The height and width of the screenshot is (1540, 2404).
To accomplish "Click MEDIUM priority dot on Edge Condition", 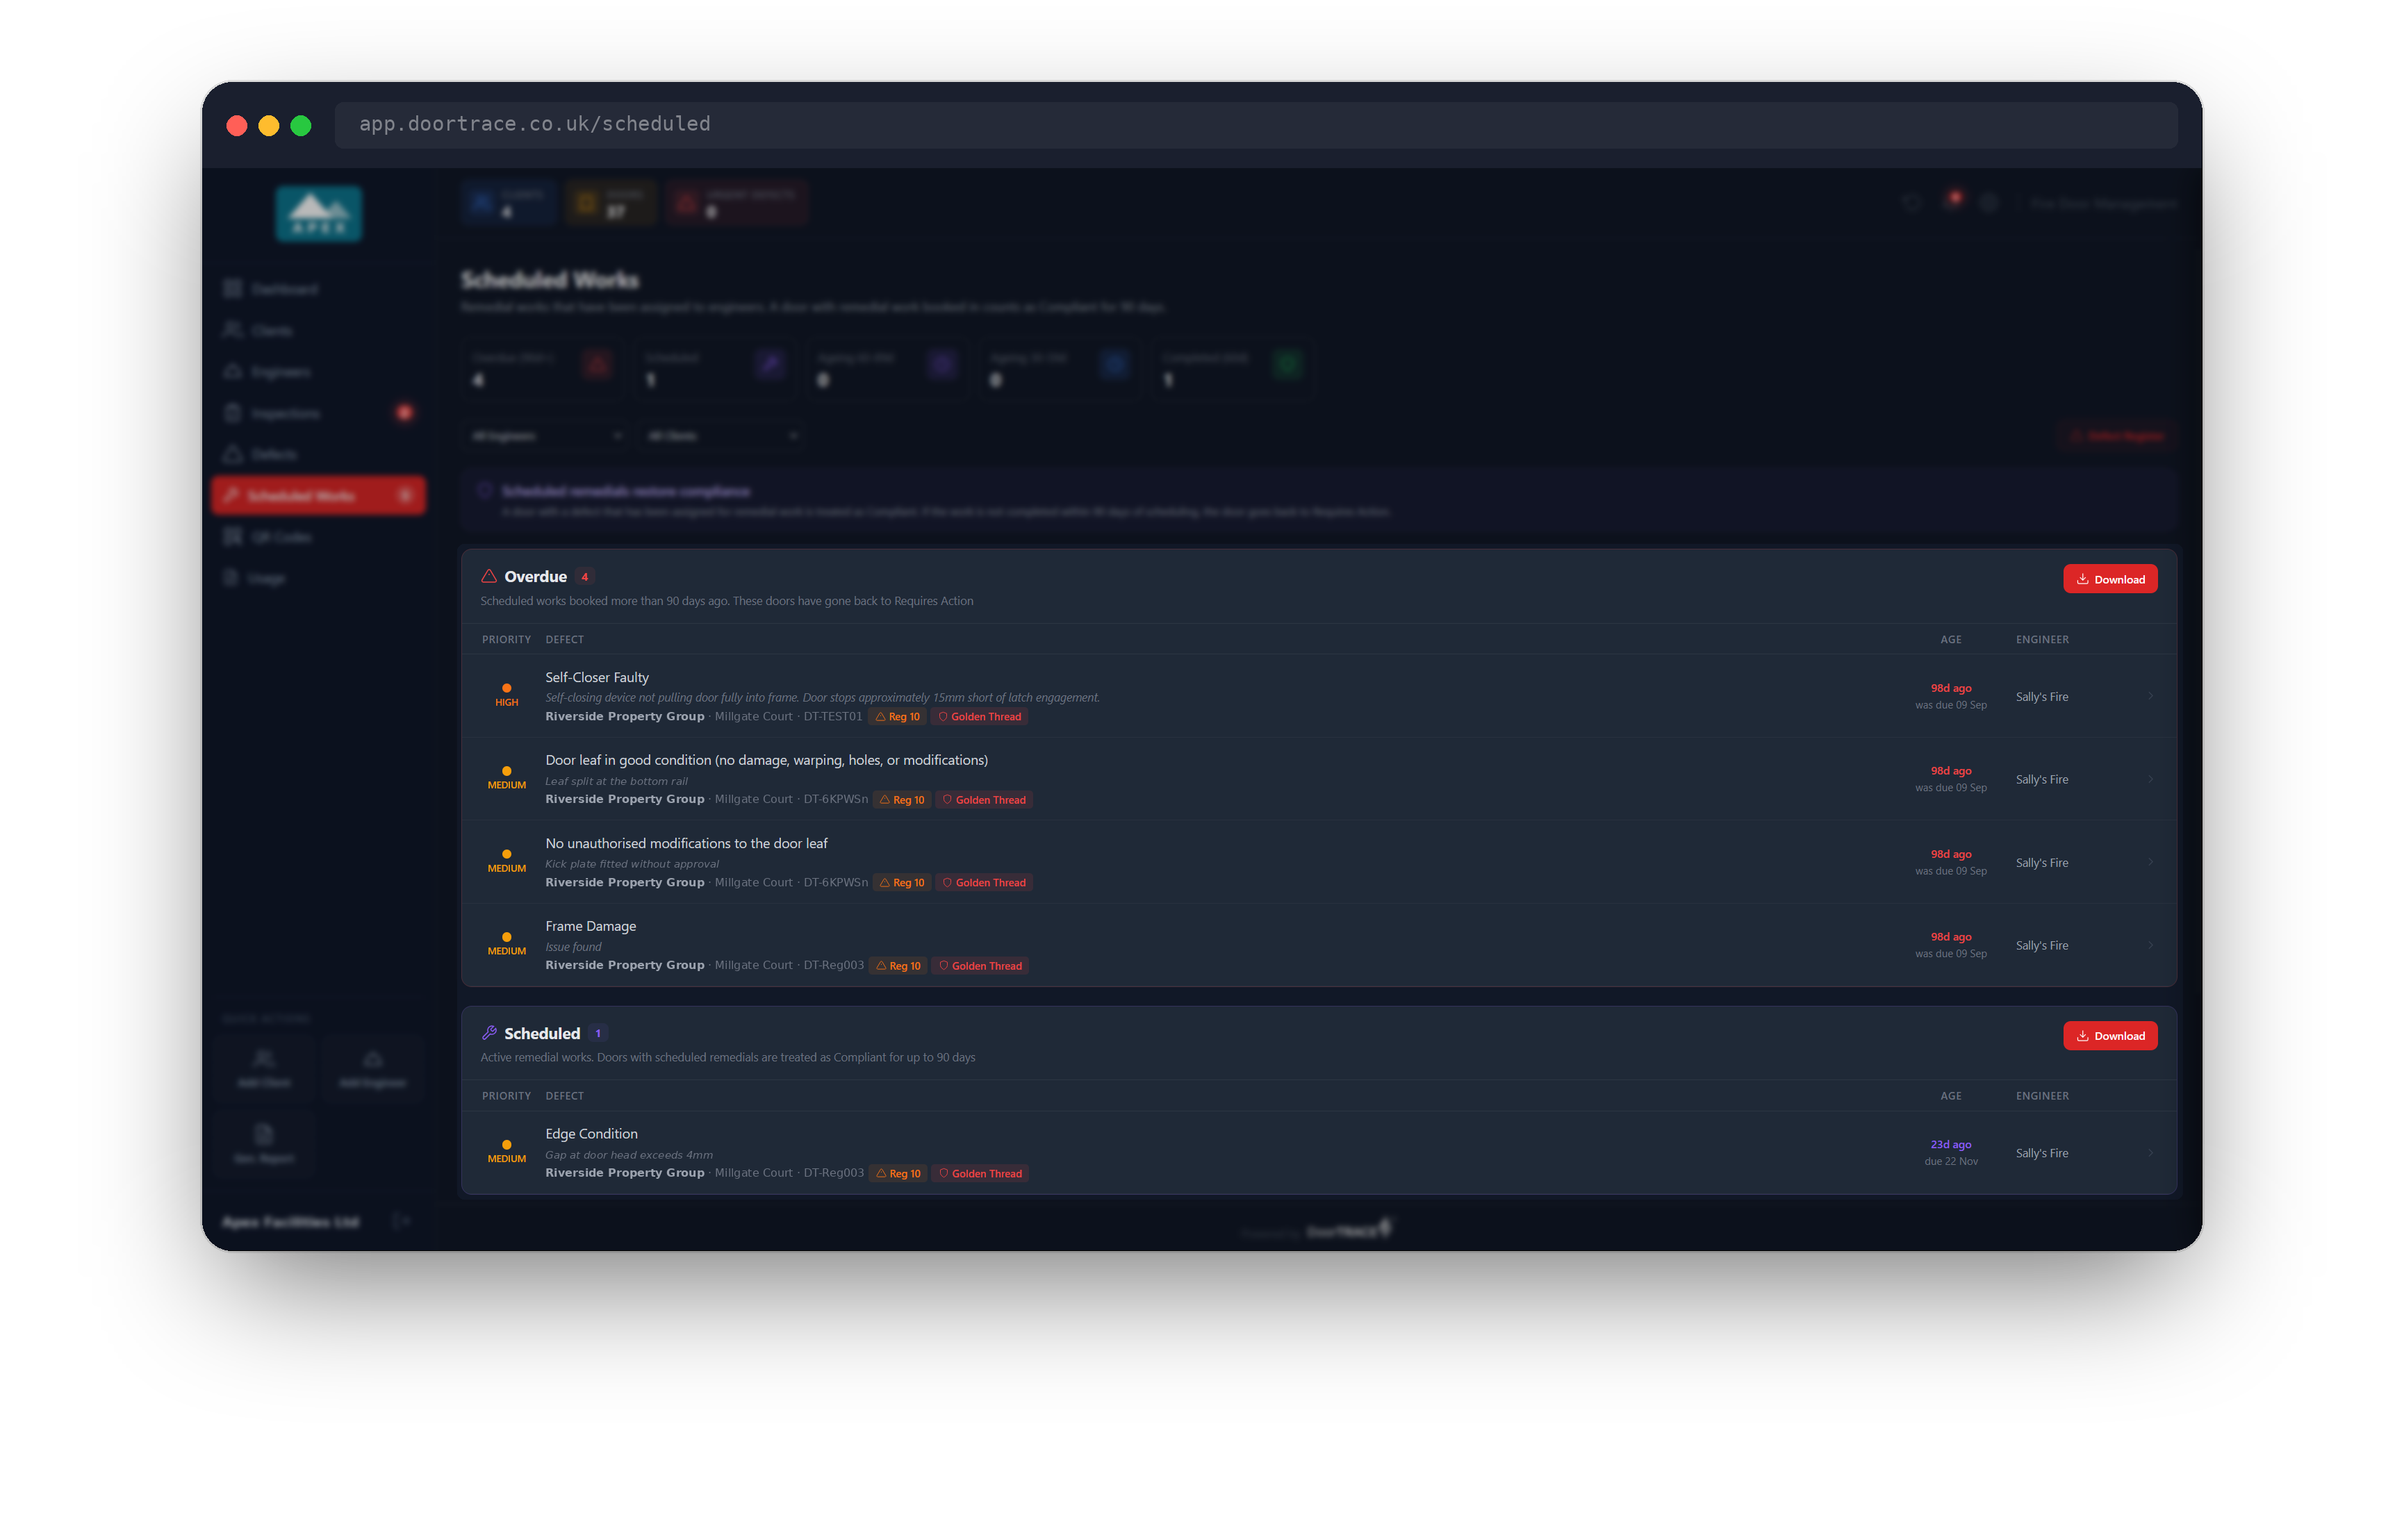I will [507, 1144].
